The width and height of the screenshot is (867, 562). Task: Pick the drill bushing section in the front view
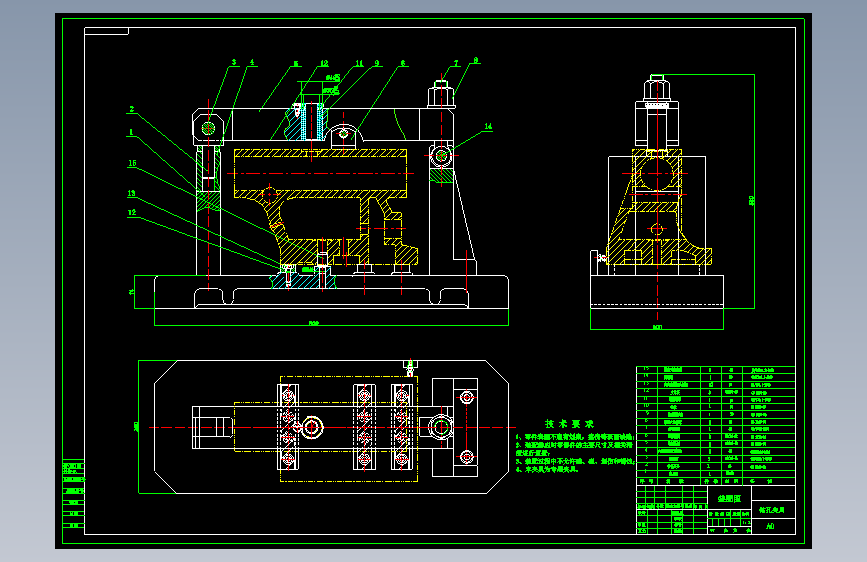311,122
